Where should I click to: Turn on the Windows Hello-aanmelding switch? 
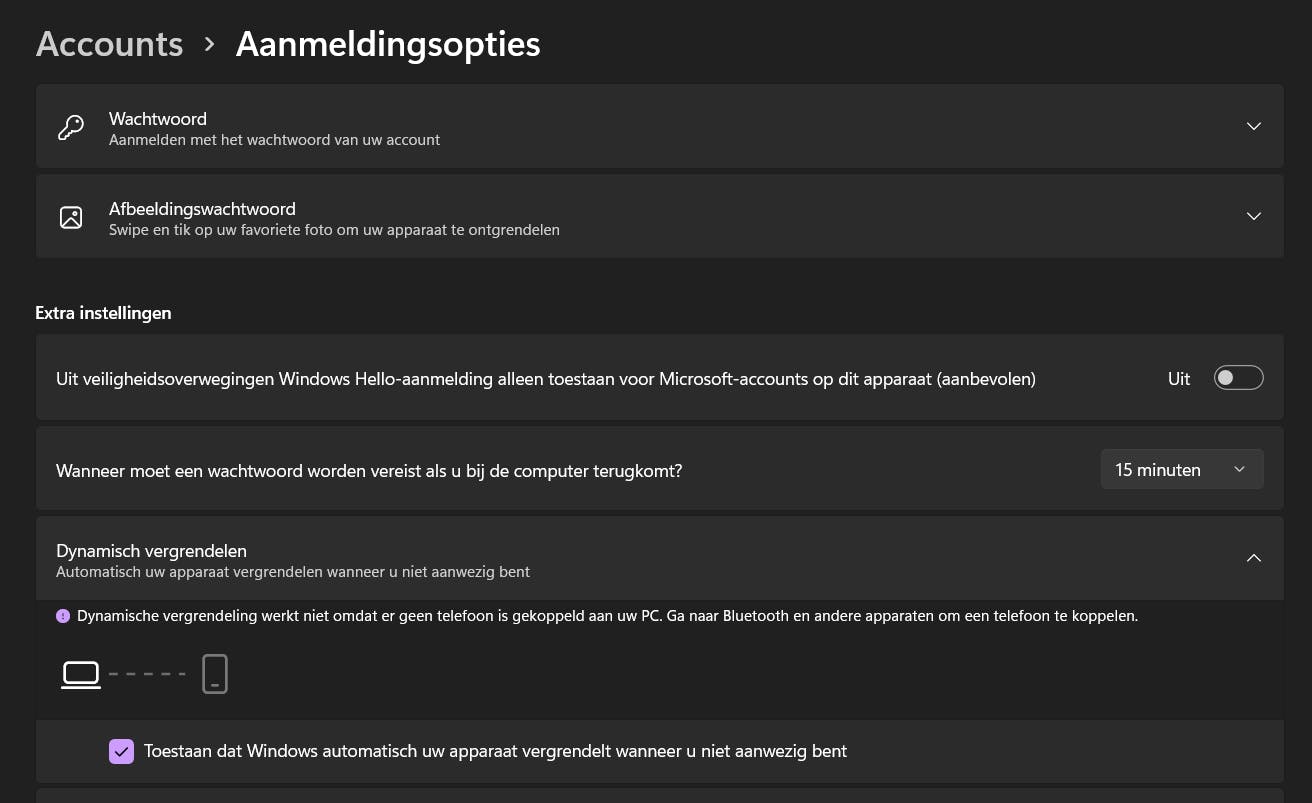click(x=1238, y=378)
